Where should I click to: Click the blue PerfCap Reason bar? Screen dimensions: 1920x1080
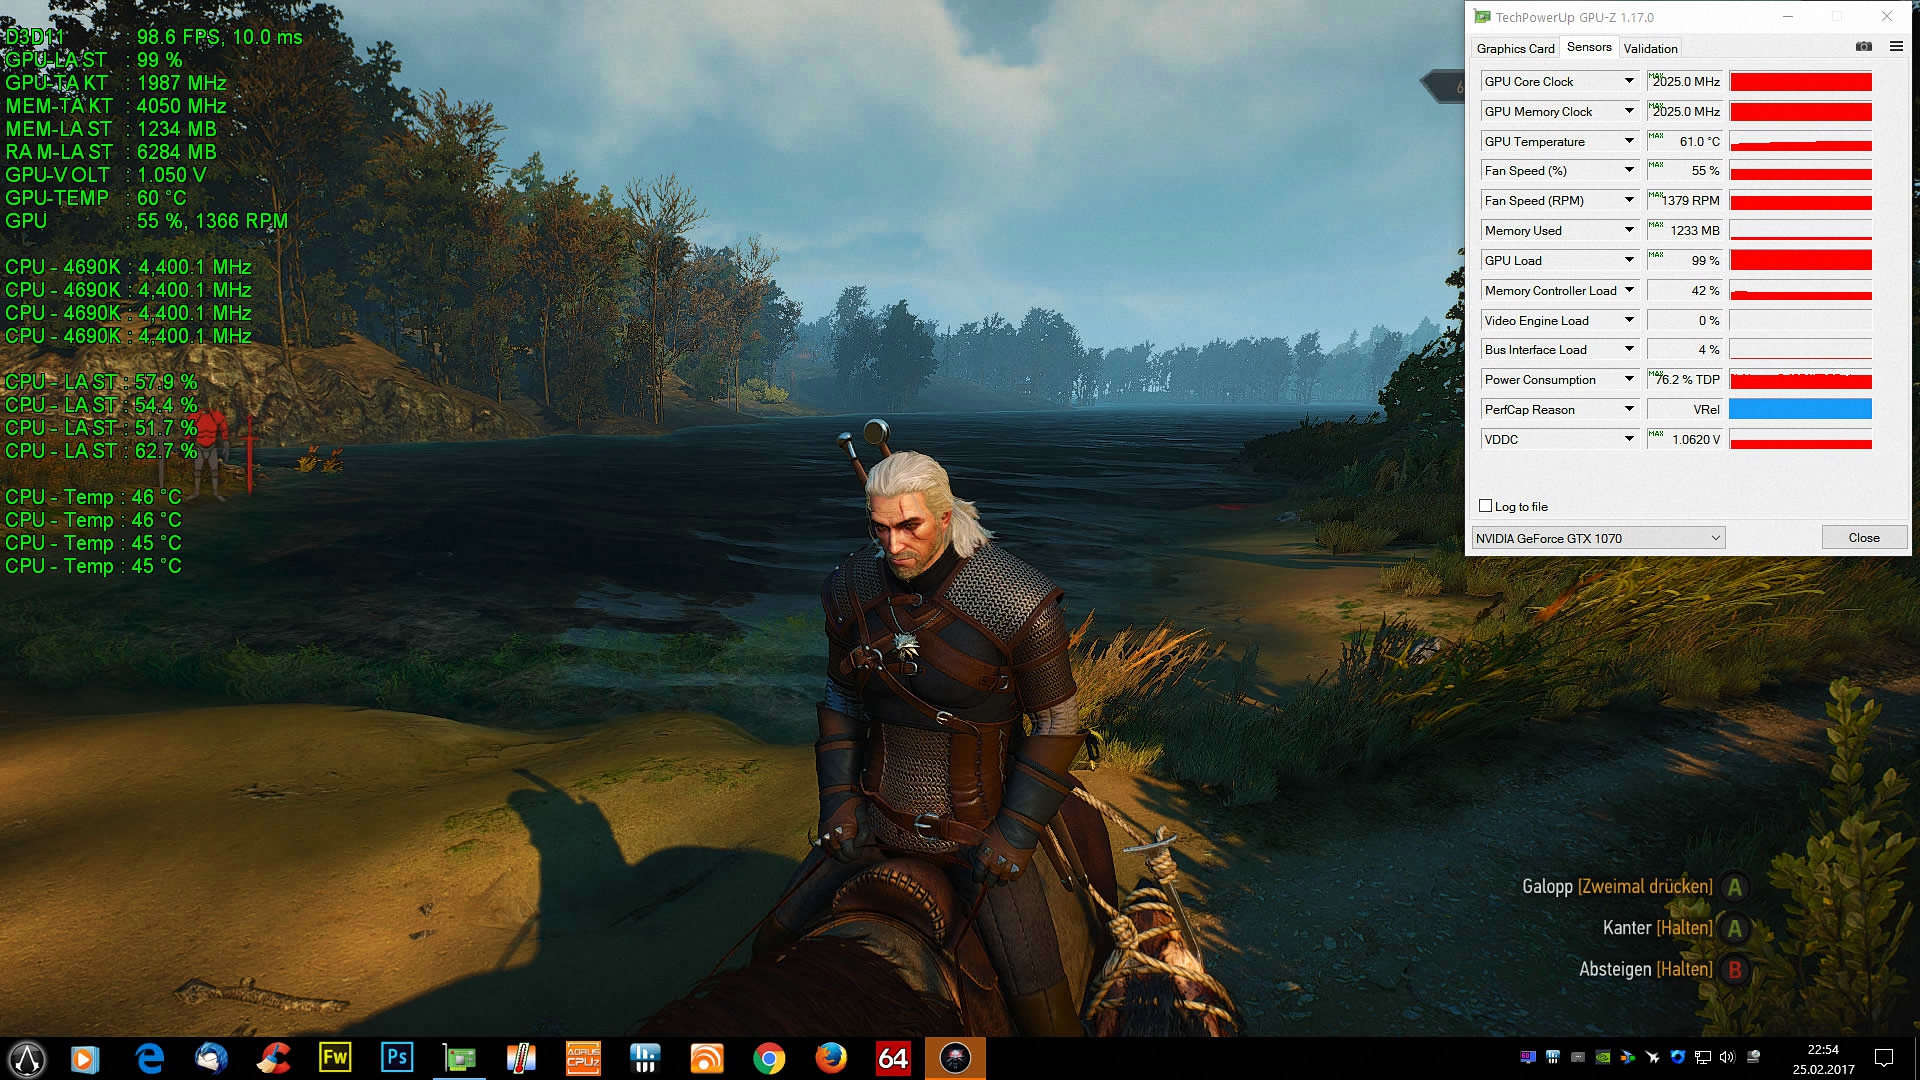click(1800, 409)
